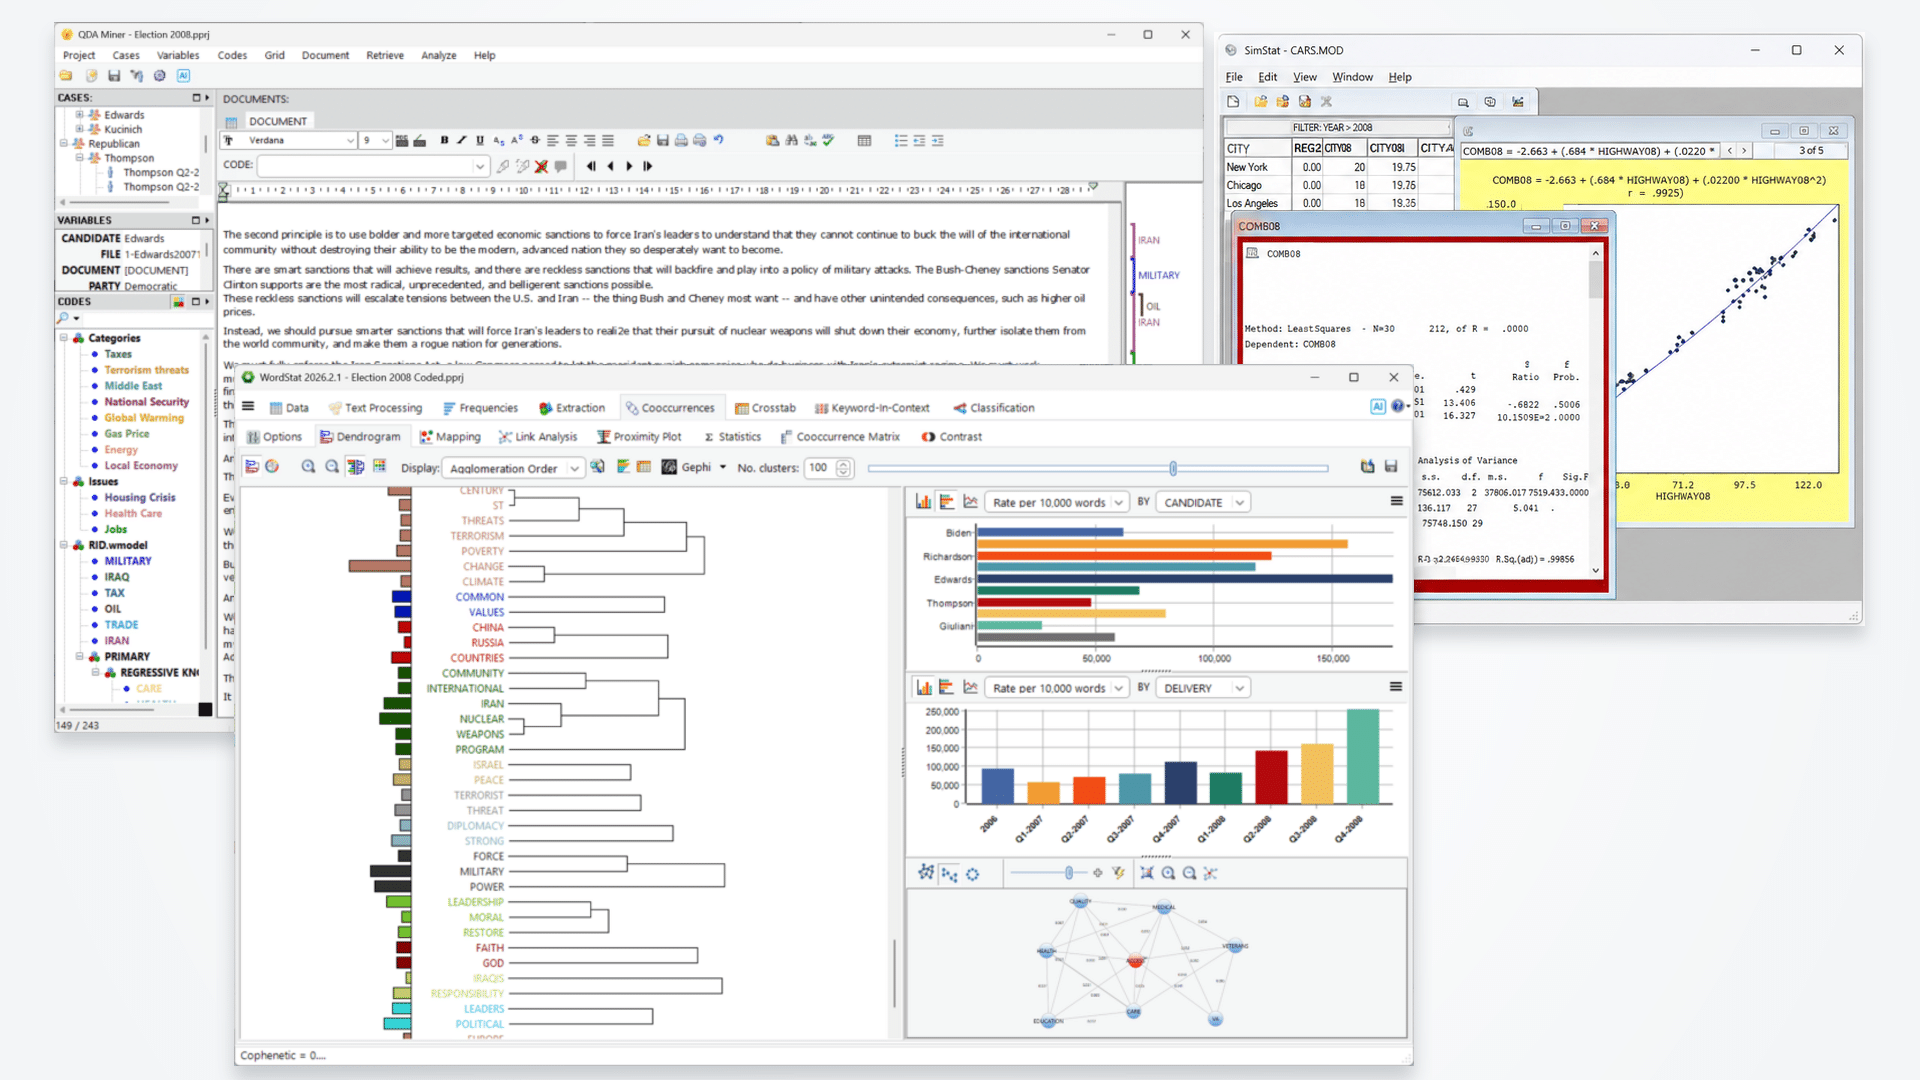Increase No. clusters with stepper up arrow
Image resolution: width=1920 pixels, height=1080 pixels.
(x=844, y=464)
